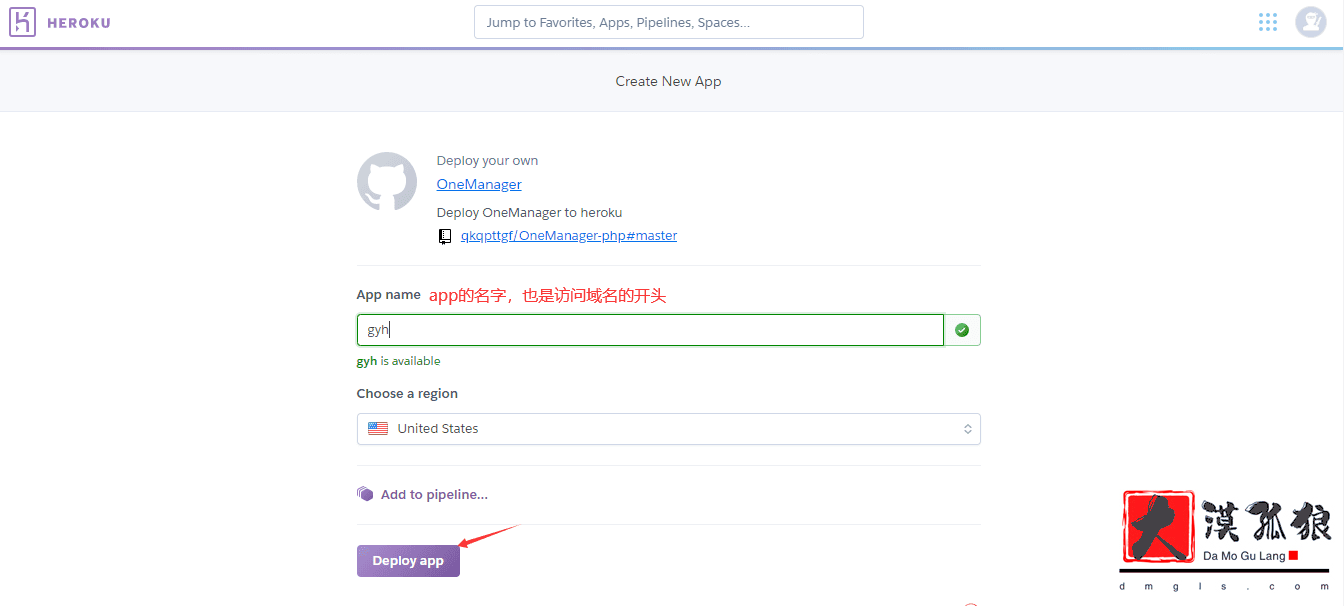Click the repository book icon

point(445,237)
